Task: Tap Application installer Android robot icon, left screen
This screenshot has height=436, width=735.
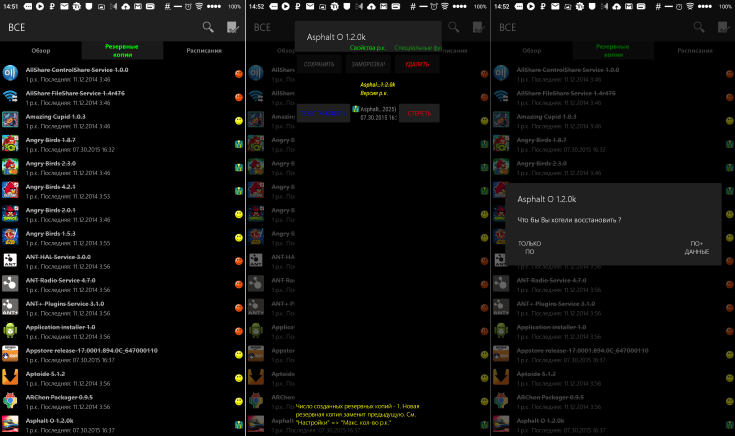Action: (10, 331)
